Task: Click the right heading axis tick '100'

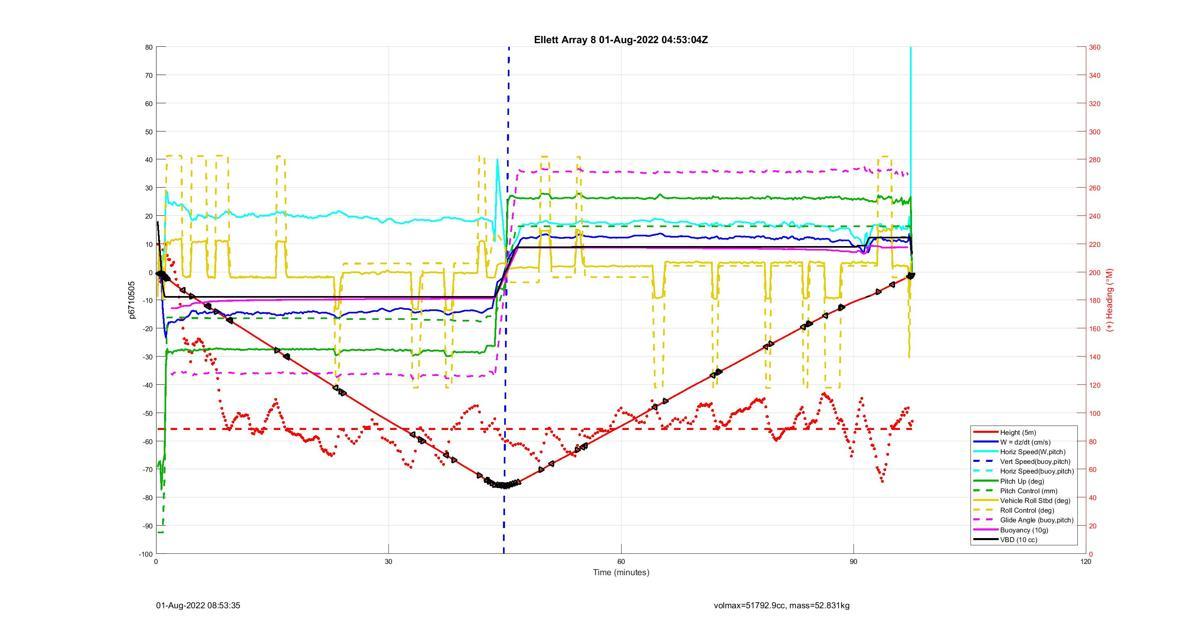Action: pos(1095,413)
